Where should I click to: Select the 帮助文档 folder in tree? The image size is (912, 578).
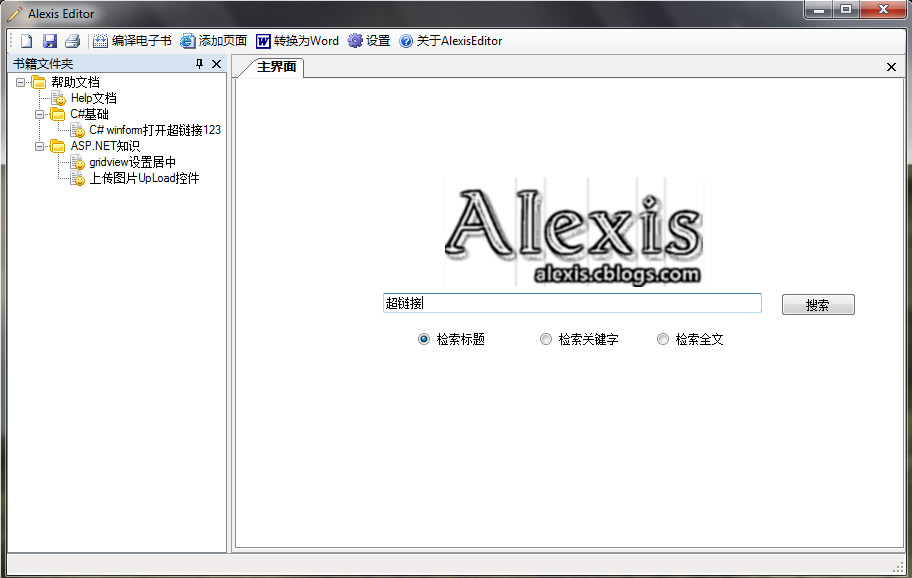point(76,82)
